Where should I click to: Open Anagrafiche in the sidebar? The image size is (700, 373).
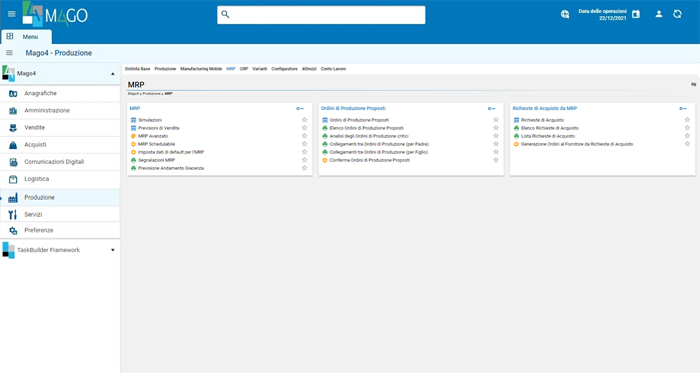60,93
